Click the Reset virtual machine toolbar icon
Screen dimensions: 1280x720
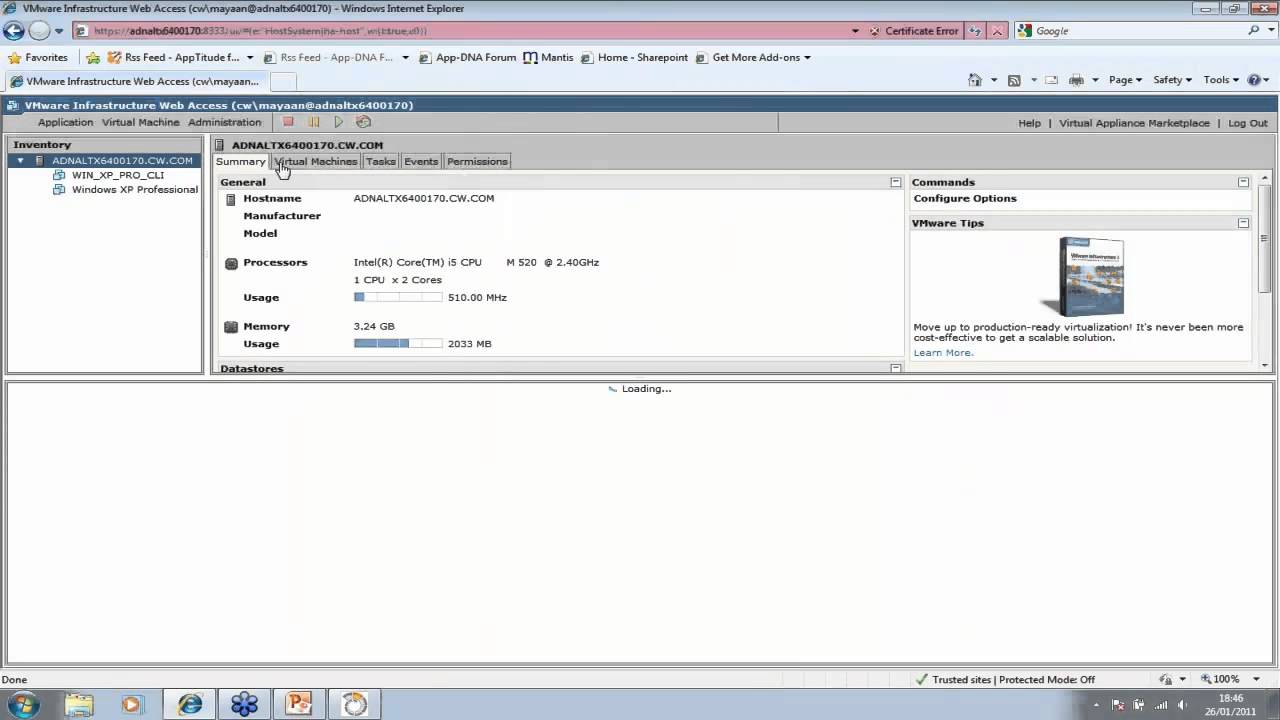364,122
